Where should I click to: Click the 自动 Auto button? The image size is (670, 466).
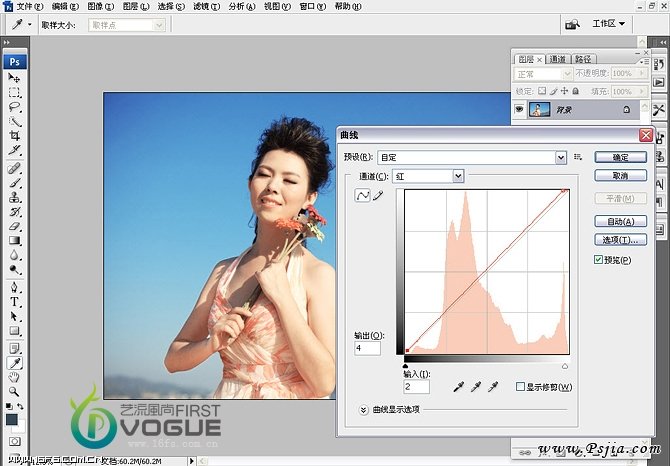(620, 221)
